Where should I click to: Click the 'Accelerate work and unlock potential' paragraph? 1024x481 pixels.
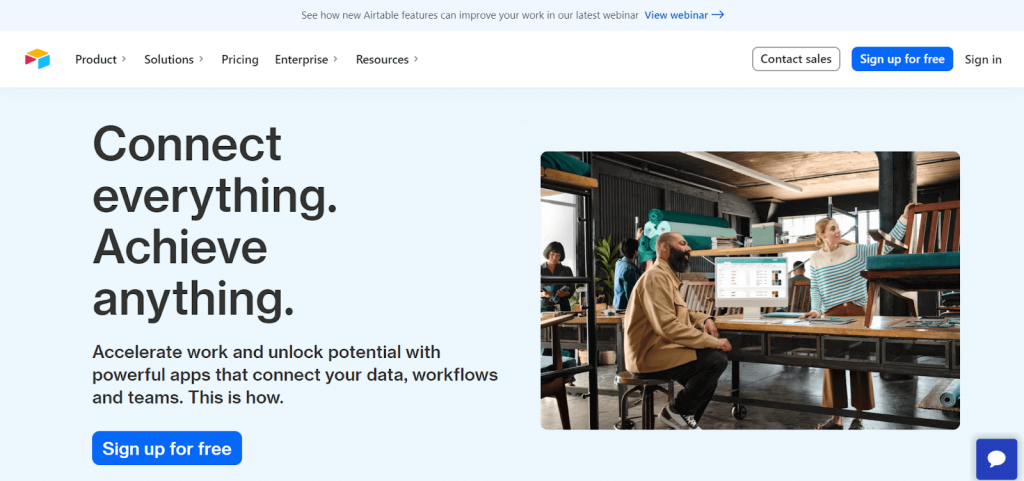coord(295,375)
